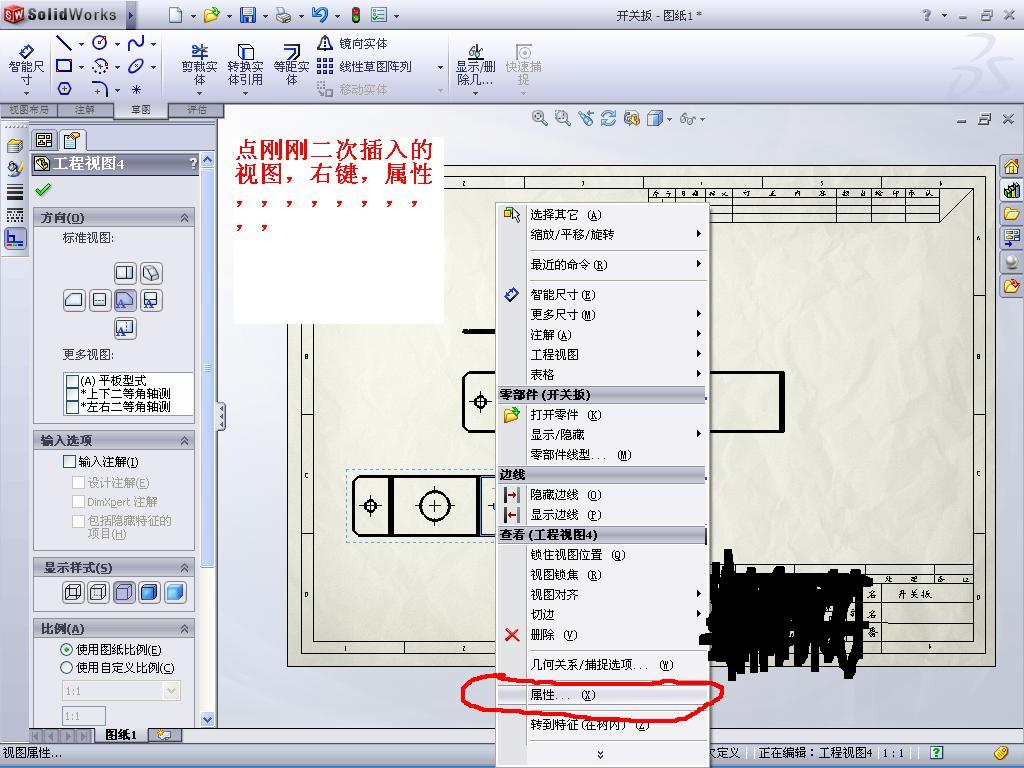This screenshot has width=1024, height=768.
Task: Select the Isometric standard view icon
Action: (x=151, y=273)
